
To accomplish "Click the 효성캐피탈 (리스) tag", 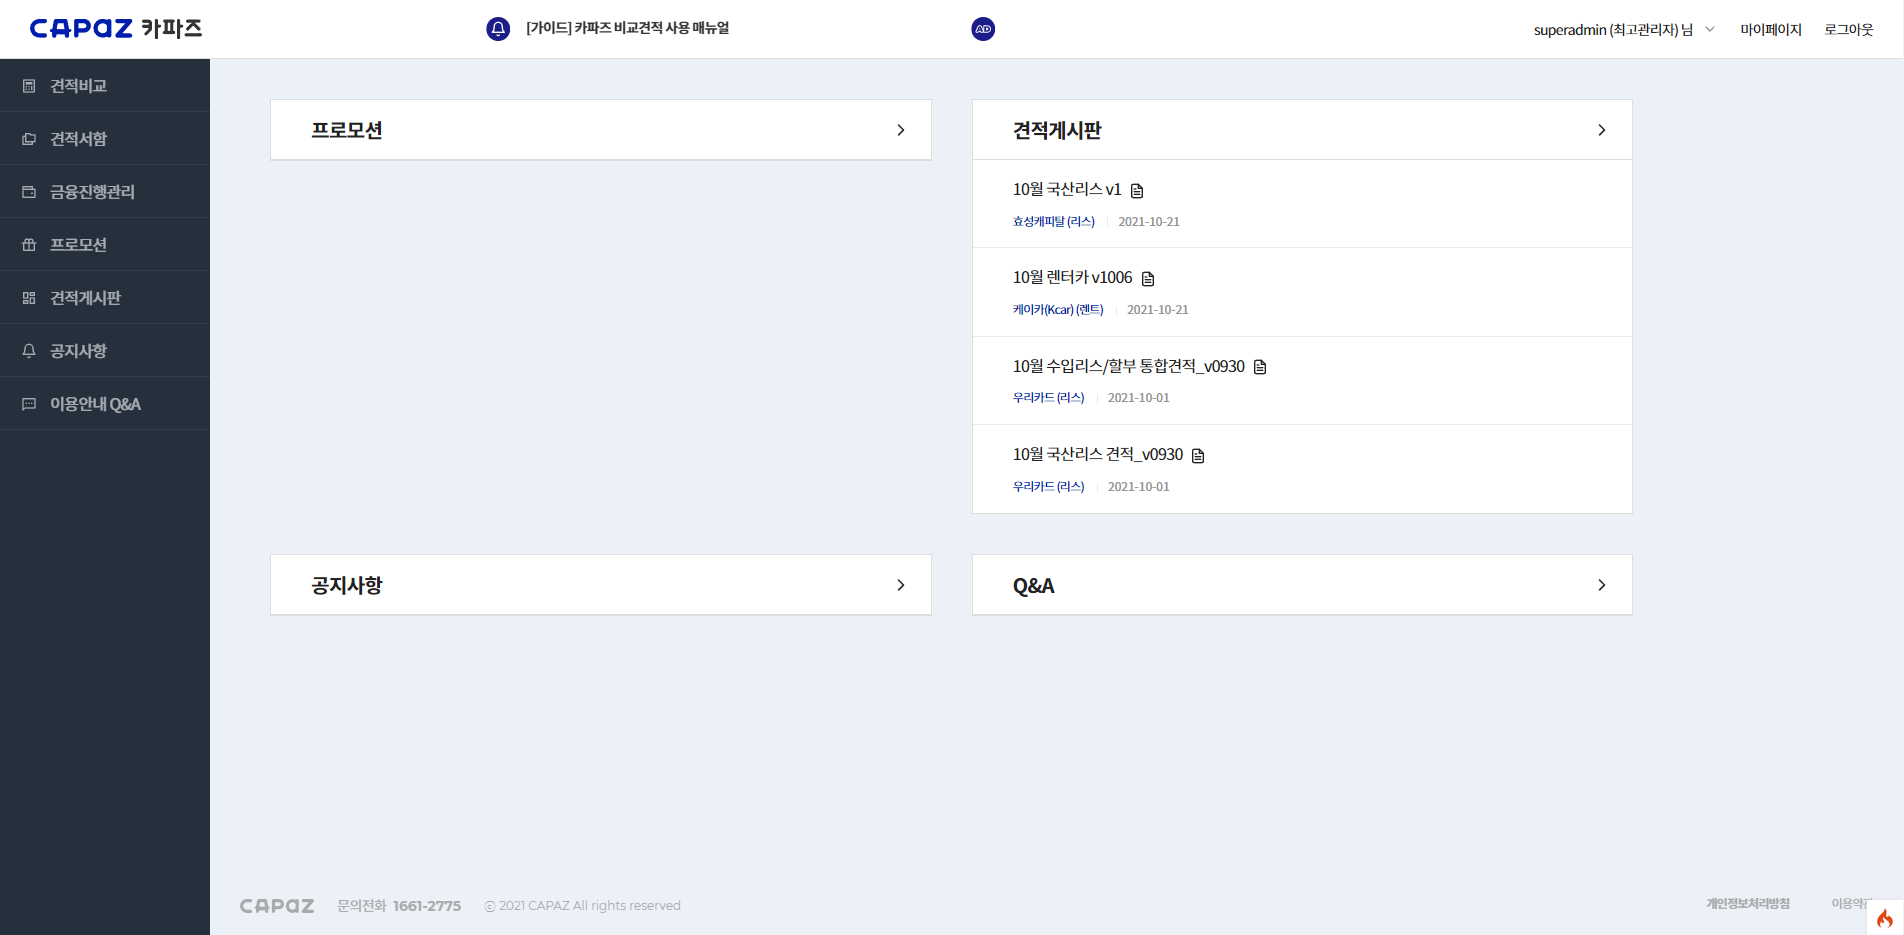I will [1054, 222].
